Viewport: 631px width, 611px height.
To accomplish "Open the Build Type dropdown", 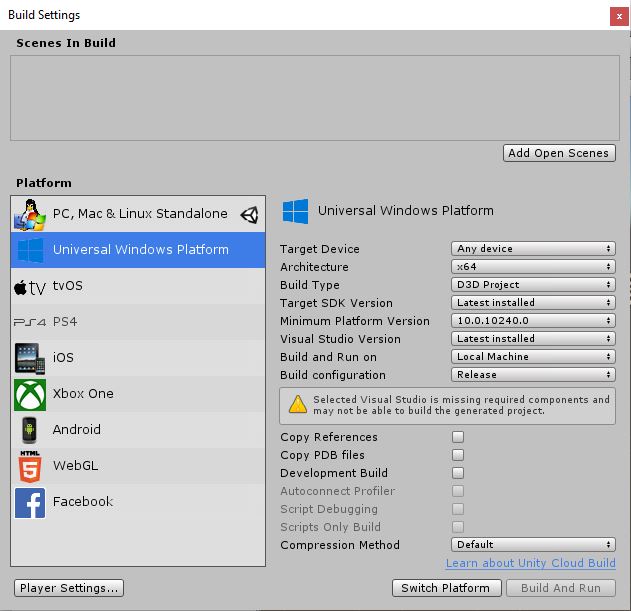I will pos(533,285).
